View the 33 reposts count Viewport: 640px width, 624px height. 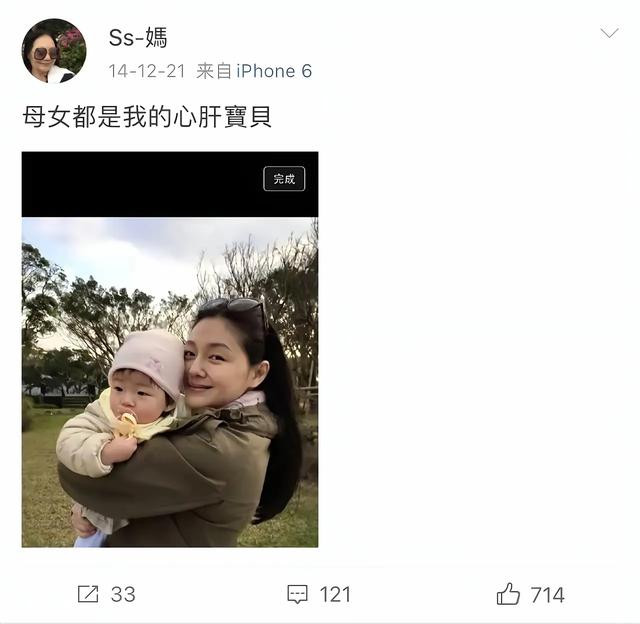pyautogui.click(x=123, y=594)
